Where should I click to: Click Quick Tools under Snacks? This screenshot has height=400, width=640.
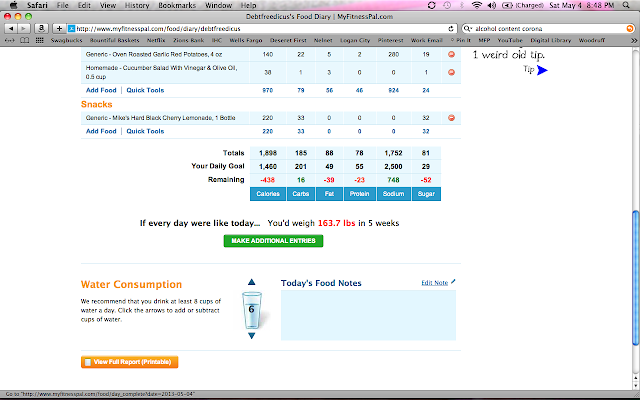point(145,131)
